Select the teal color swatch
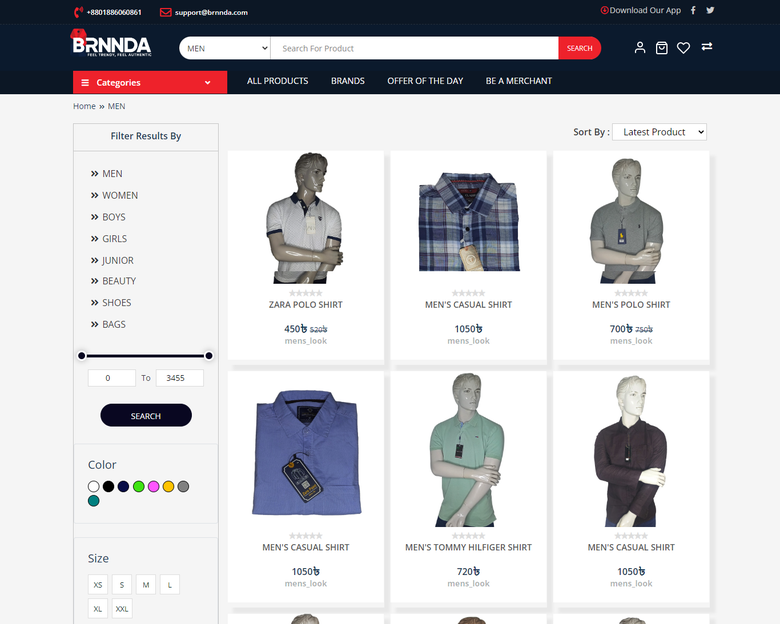This screenshot has width=780, height=624. (x=94, y=501)
